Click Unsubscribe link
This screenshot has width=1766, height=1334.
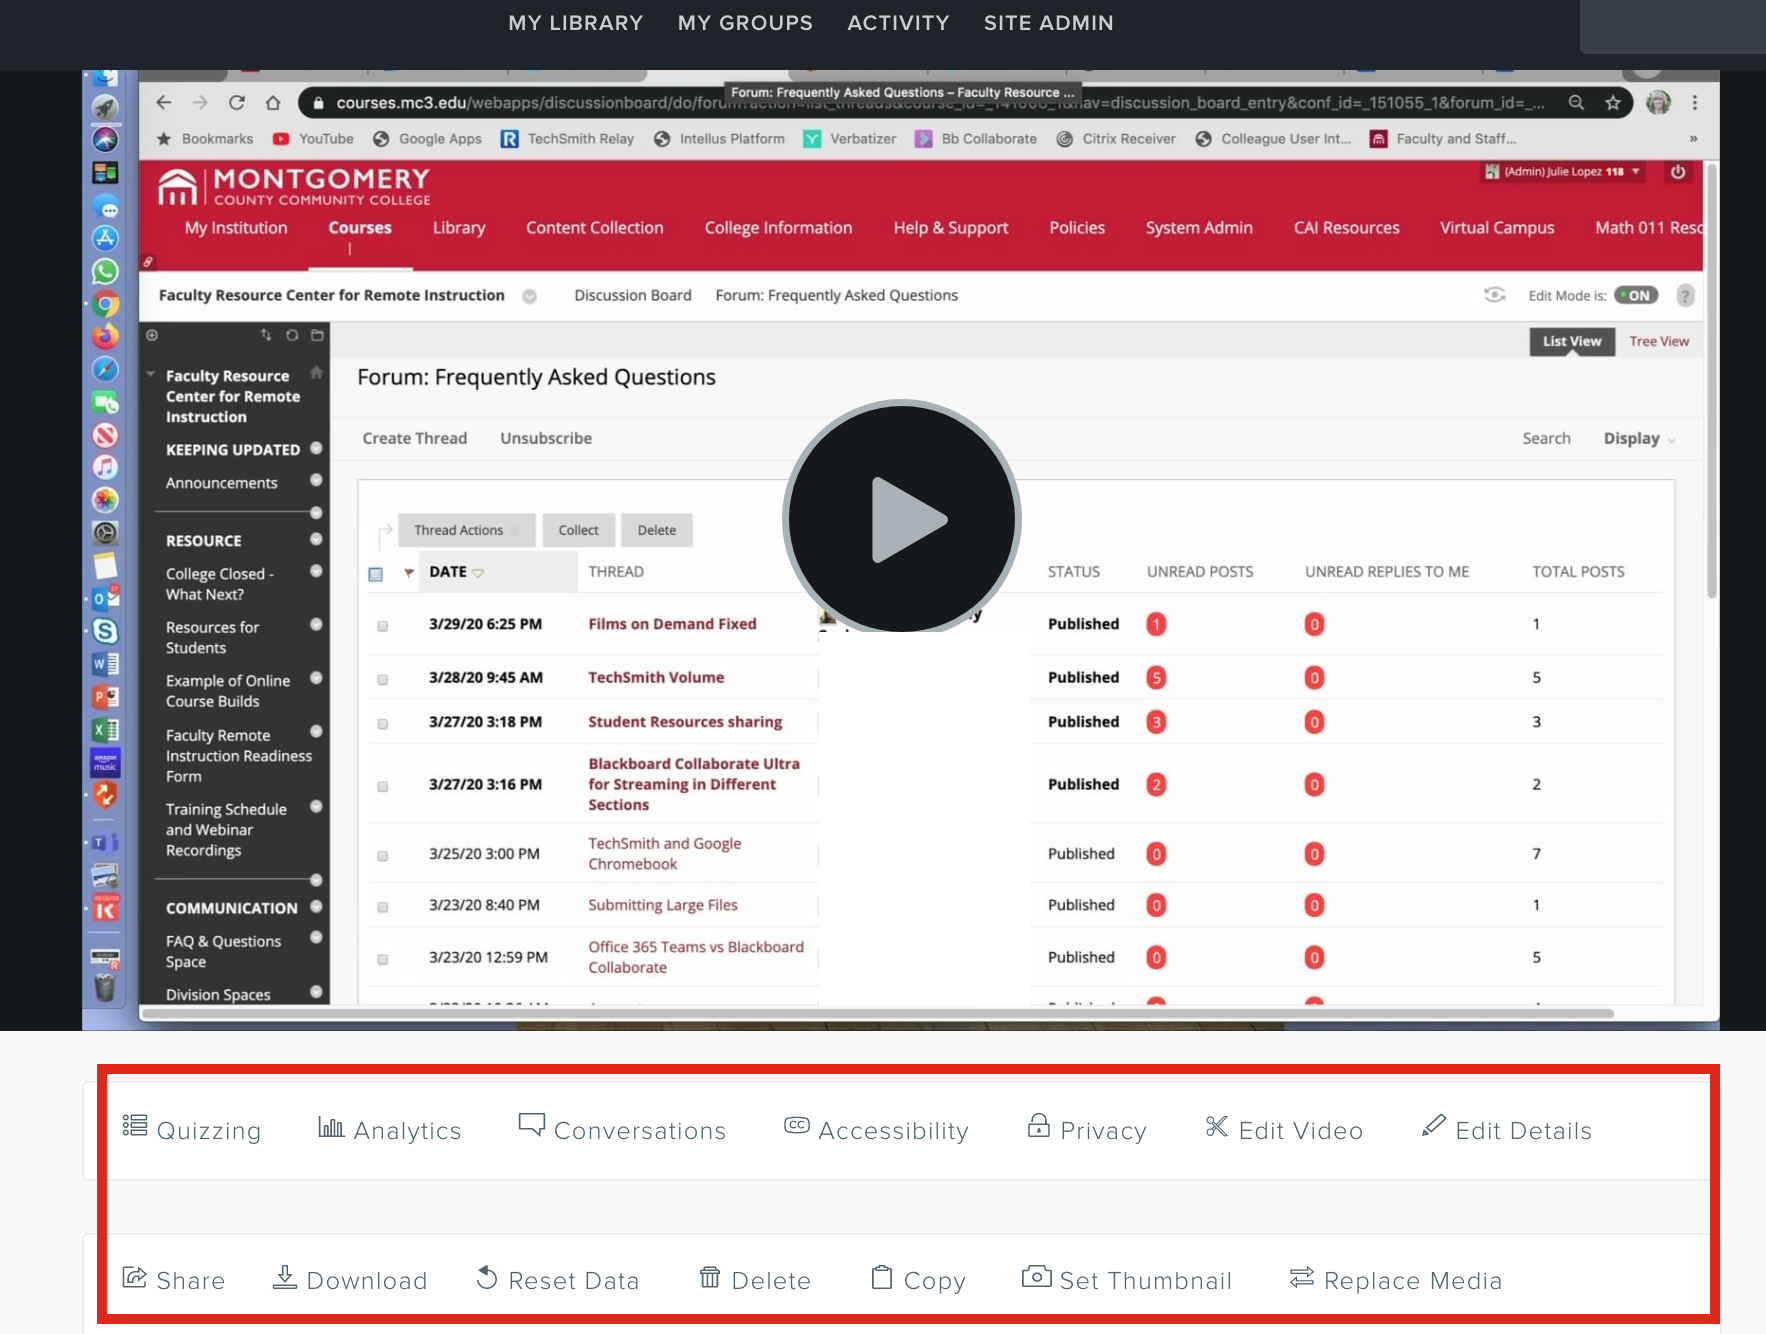546,438
